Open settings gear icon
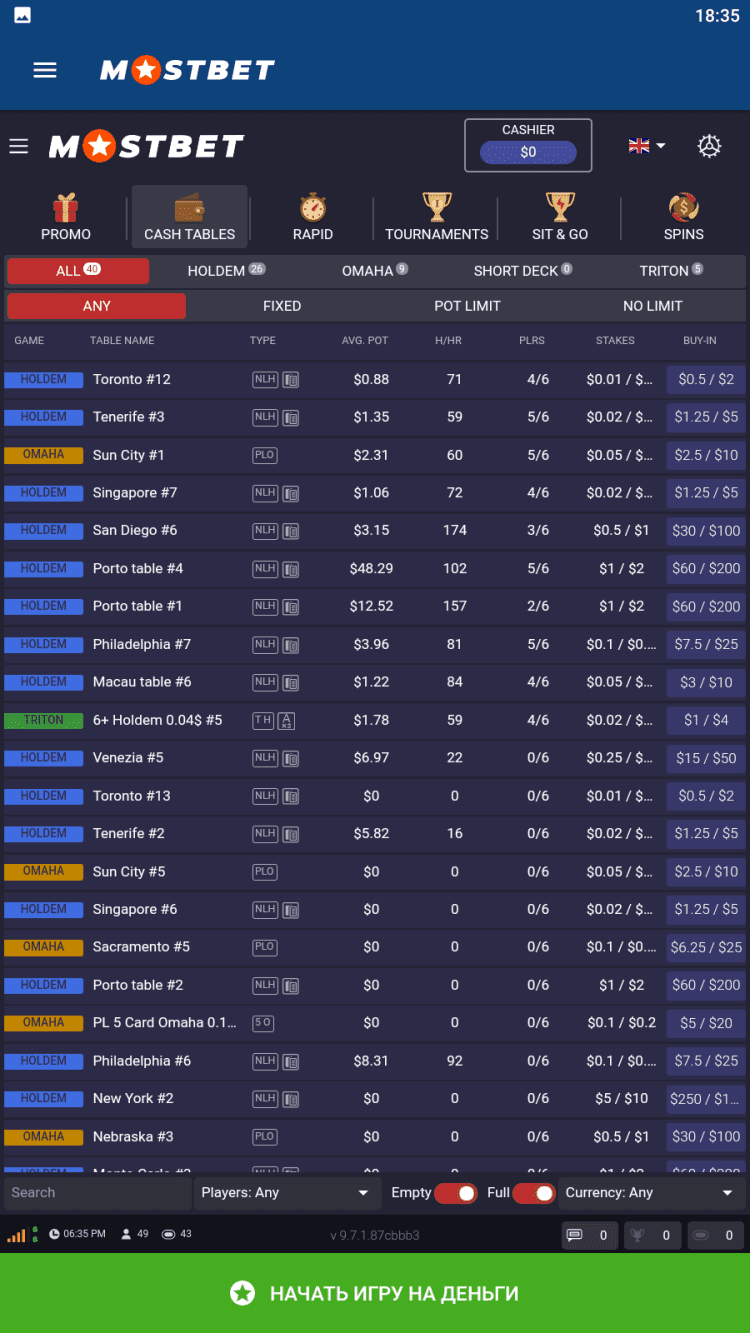 [x=709, y=146]
